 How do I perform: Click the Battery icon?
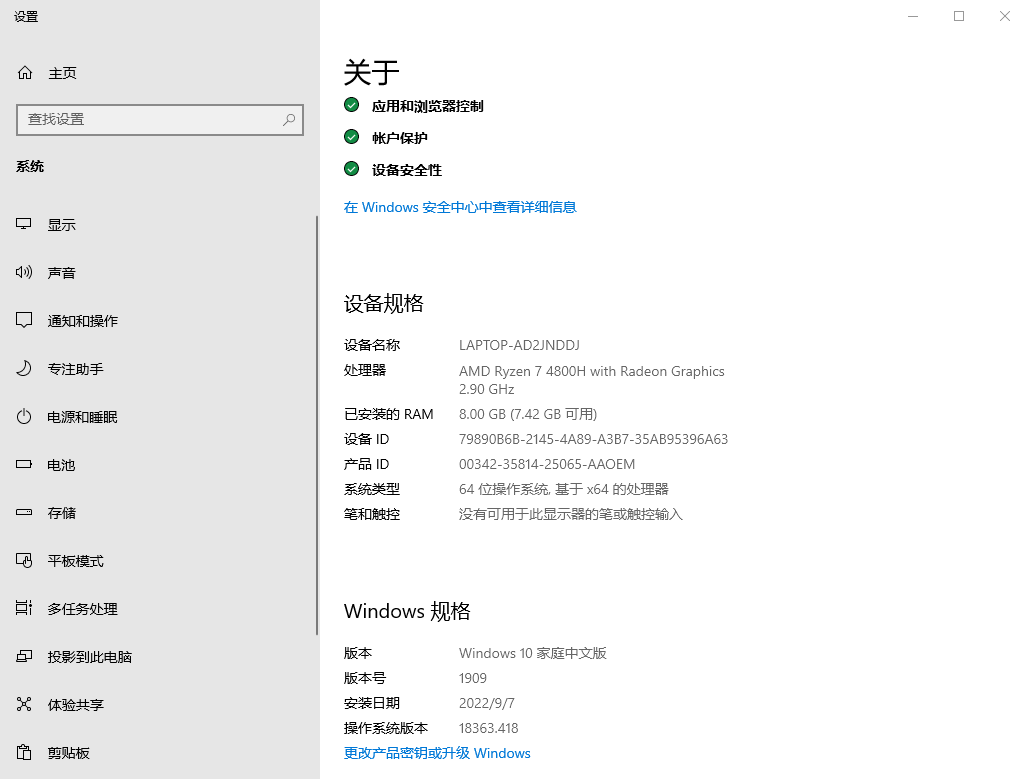pos(24,464)
